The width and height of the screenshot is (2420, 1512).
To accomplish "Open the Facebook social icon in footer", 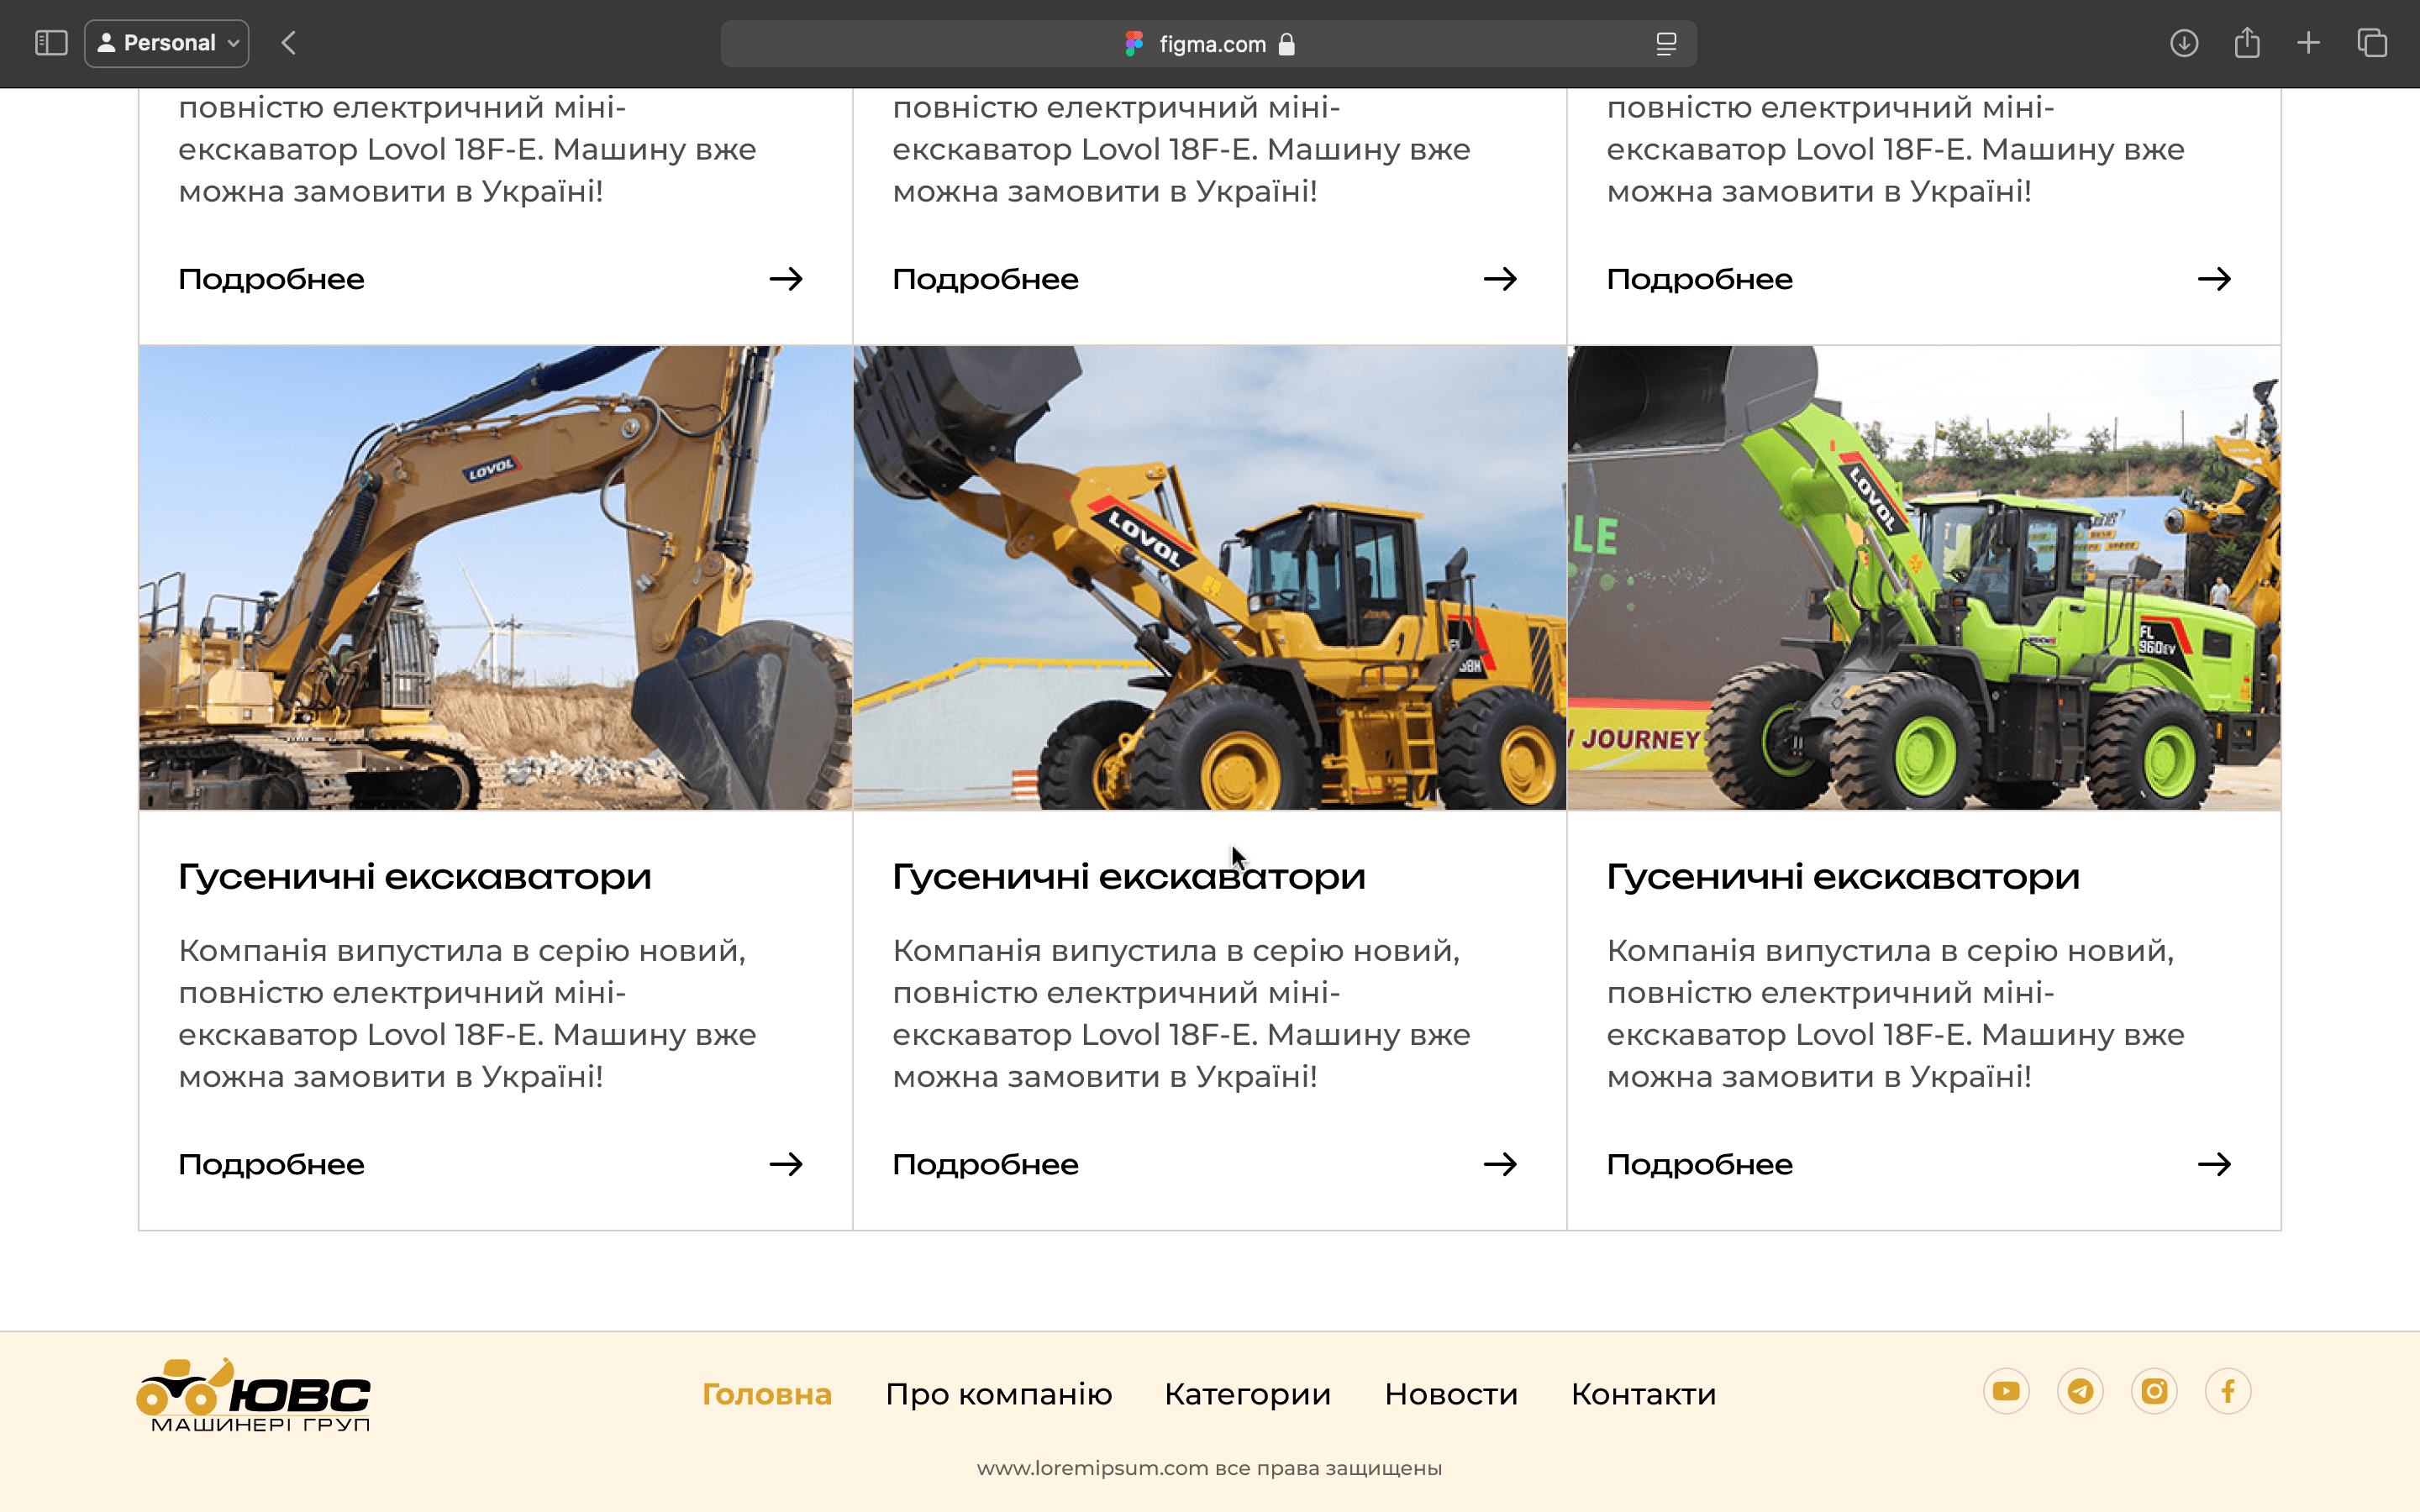I will 2228,1391.
